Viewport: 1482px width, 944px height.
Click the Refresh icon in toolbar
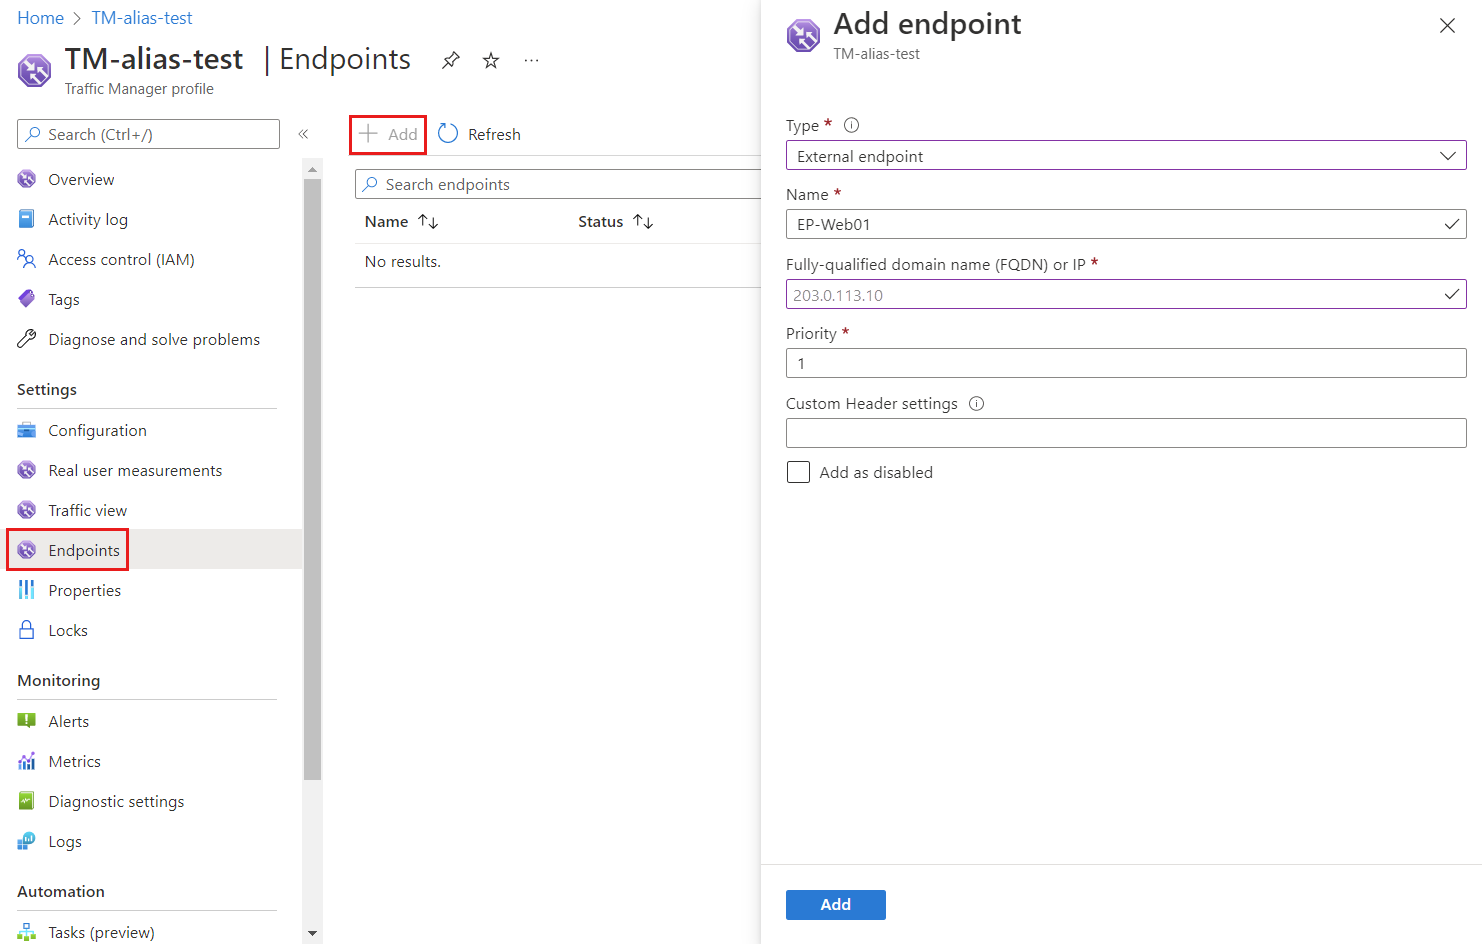tap(448, 134)
